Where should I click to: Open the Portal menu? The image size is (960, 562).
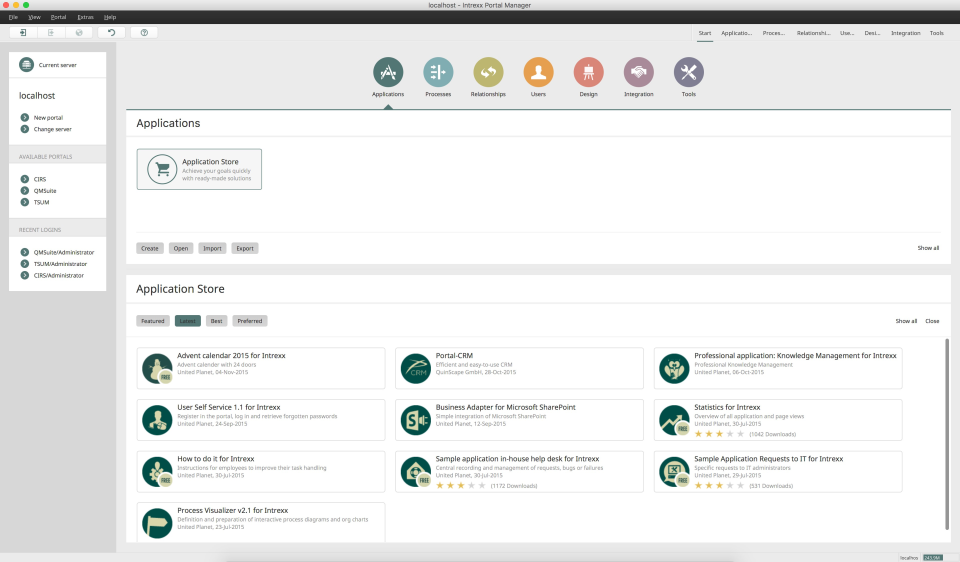point(59,17)
